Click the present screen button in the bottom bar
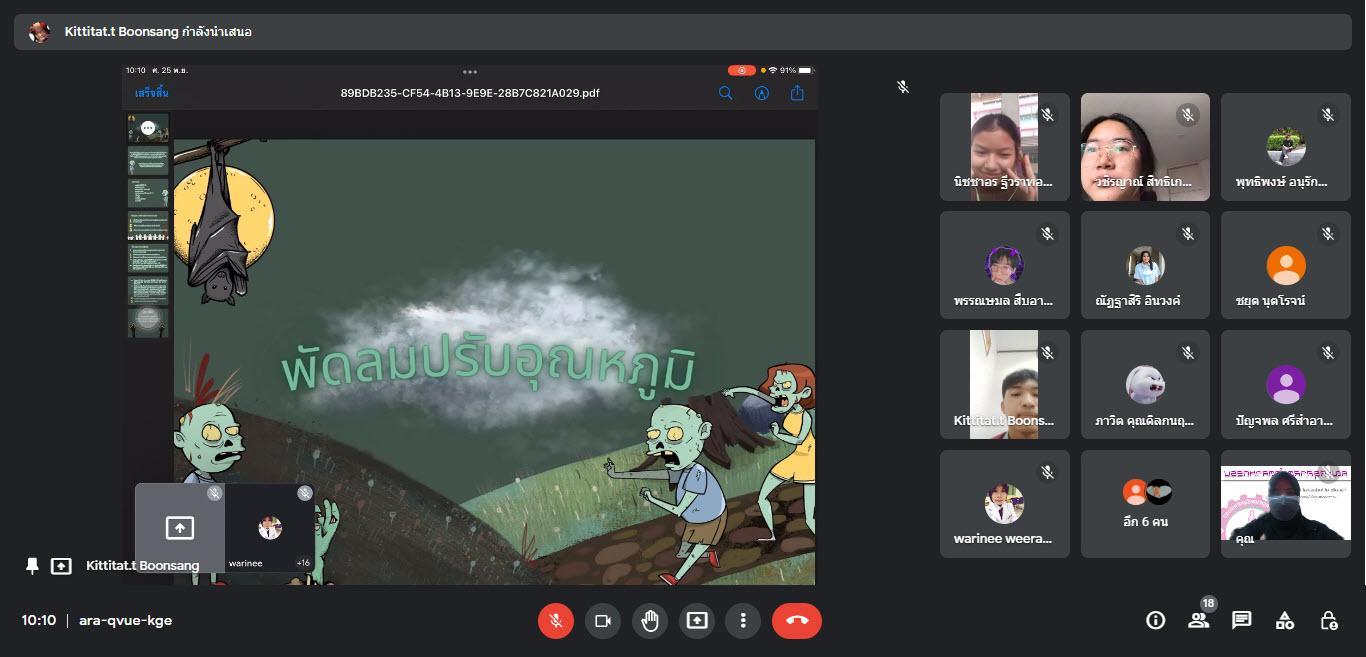The width and height of the screenshot is (1366, 657). point(697,621)
